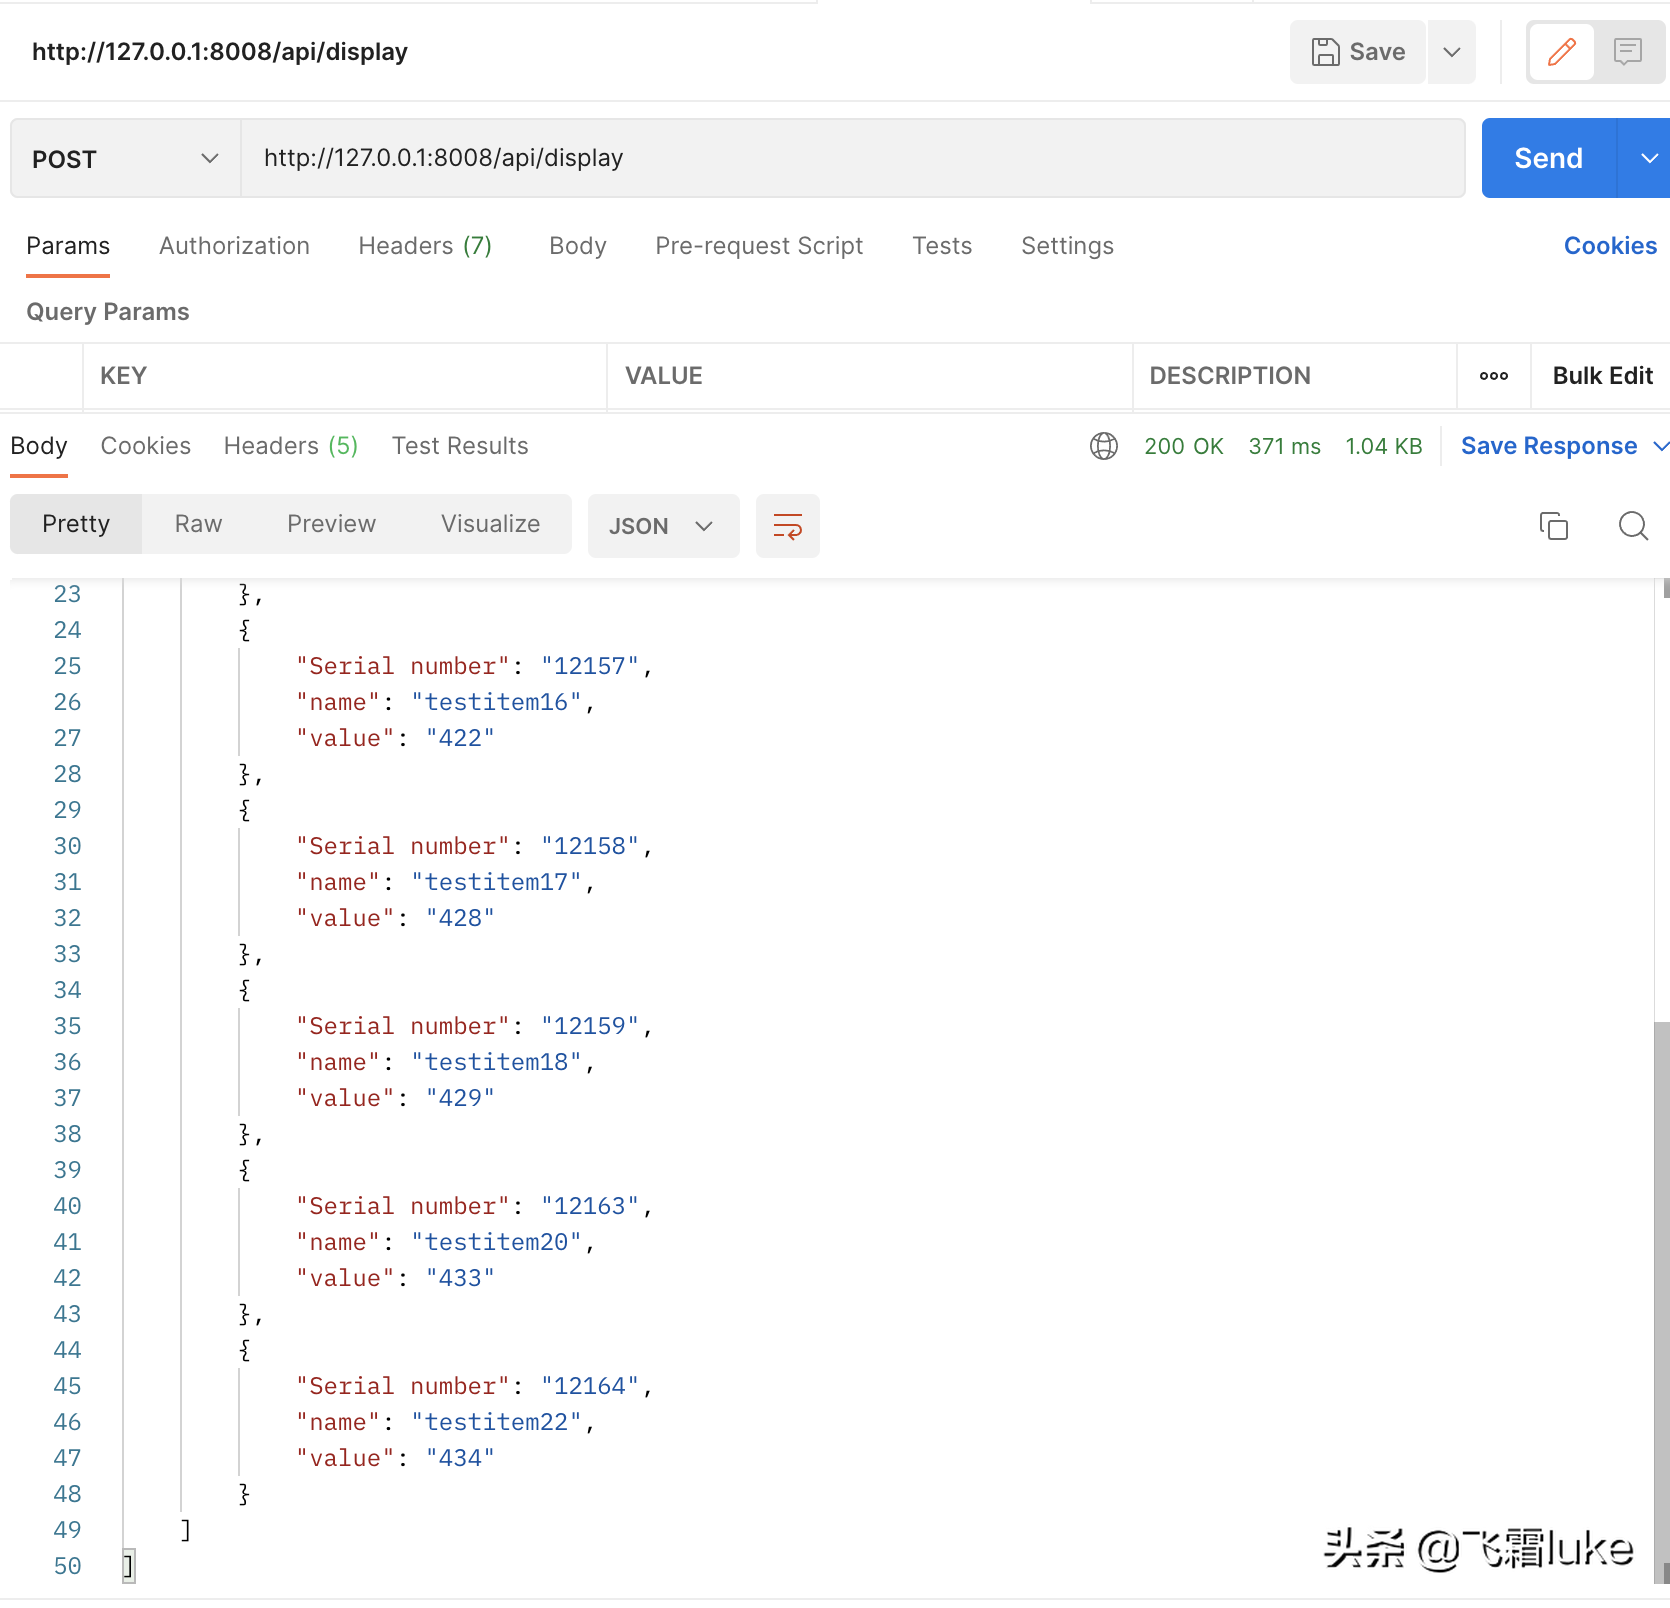The image size is (1670, 1608).
Task: Open the Test Results tab
Action: [460, 446]
